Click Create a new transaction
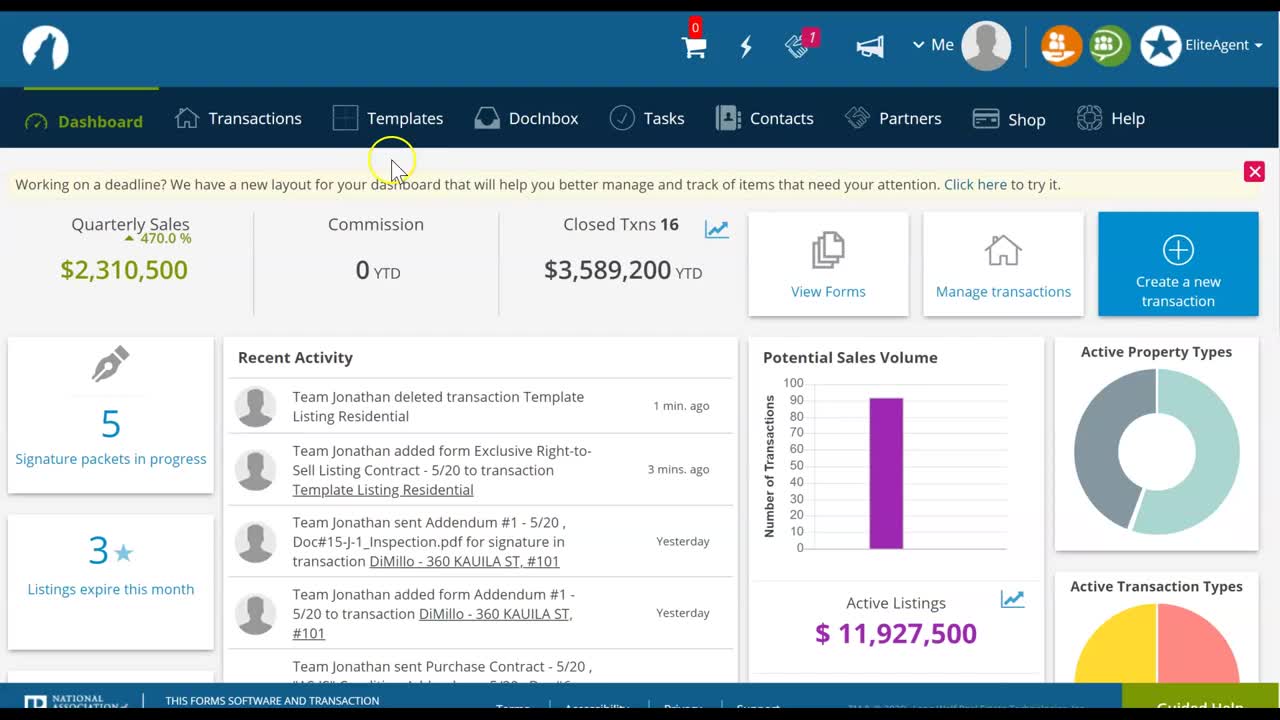Viewport: 1280px width, 720px height. [1178, 264]
